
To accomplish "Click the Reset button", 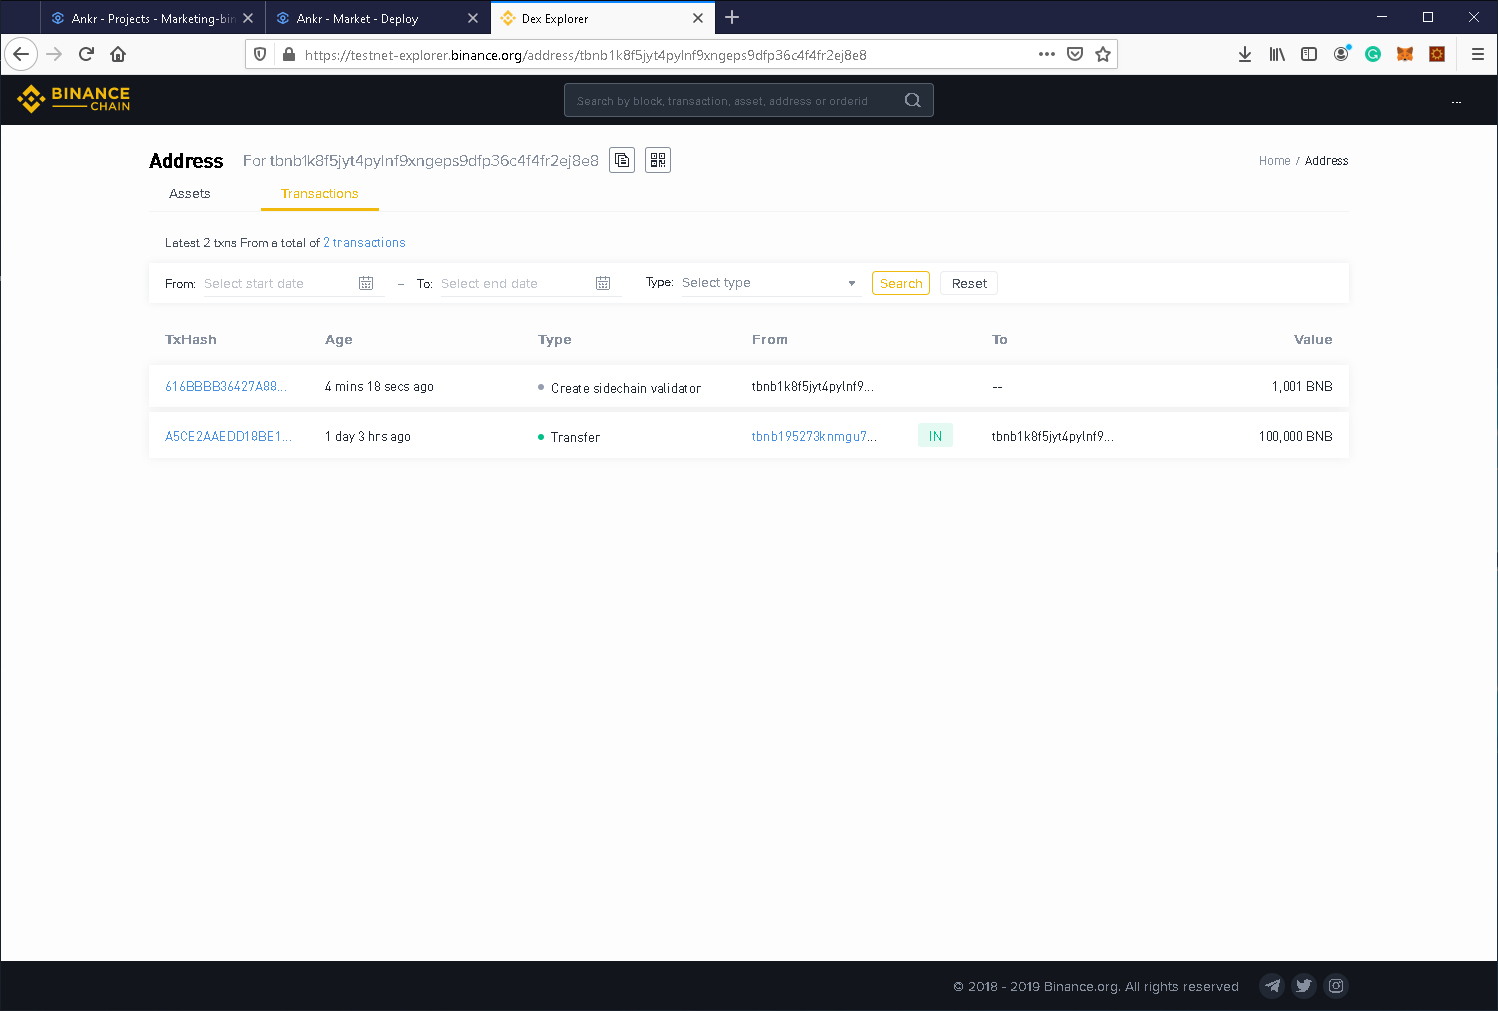I will coord(969,283).
